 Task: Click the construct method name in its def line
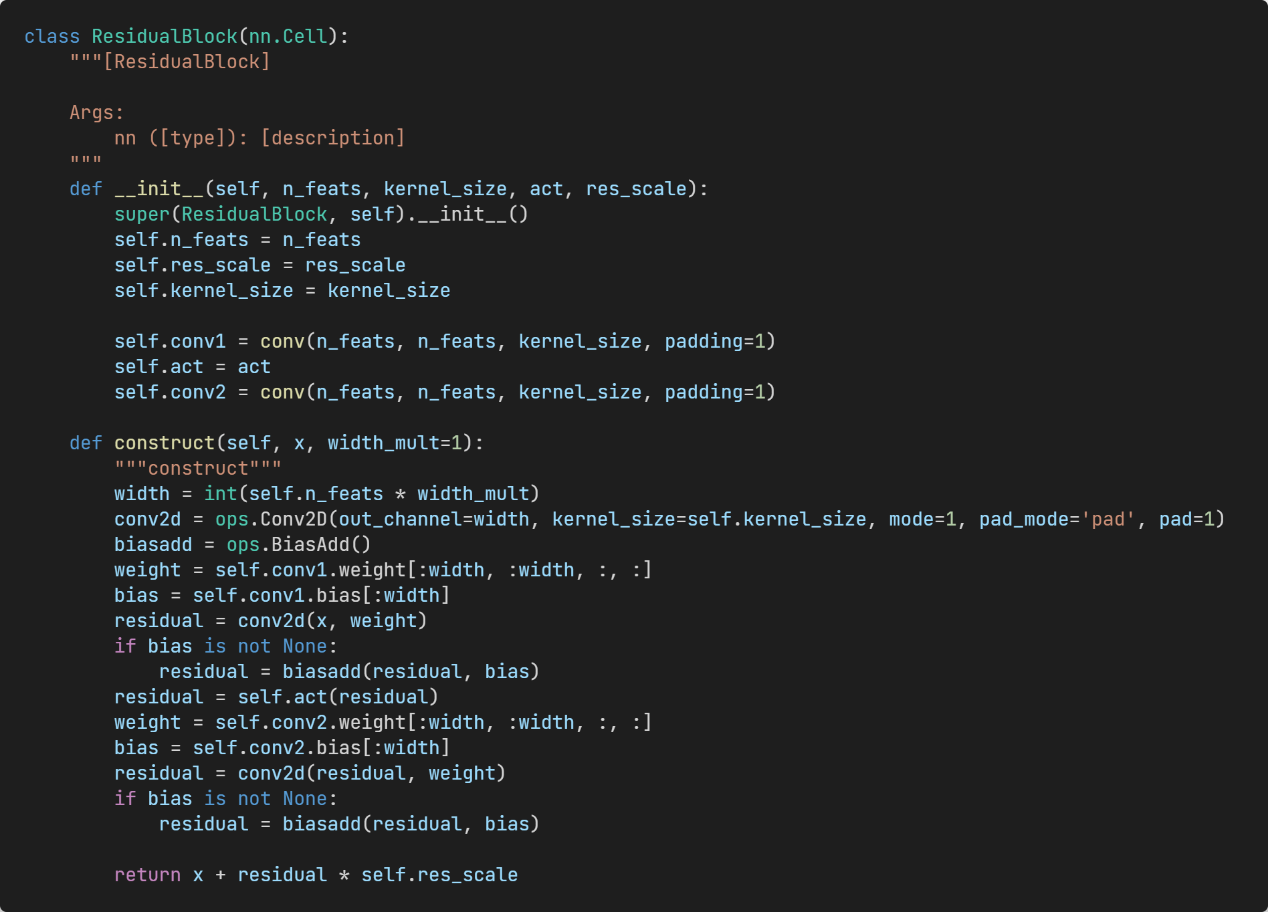pyautogui.click(x=164, y=443)
